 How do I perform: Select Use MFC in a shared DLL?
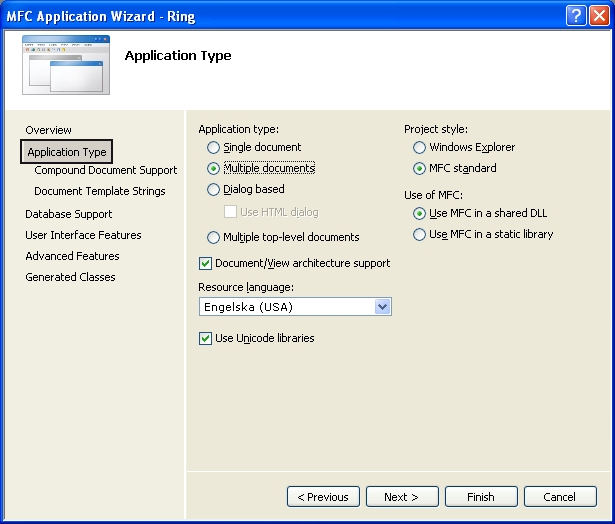pos(419,213)
